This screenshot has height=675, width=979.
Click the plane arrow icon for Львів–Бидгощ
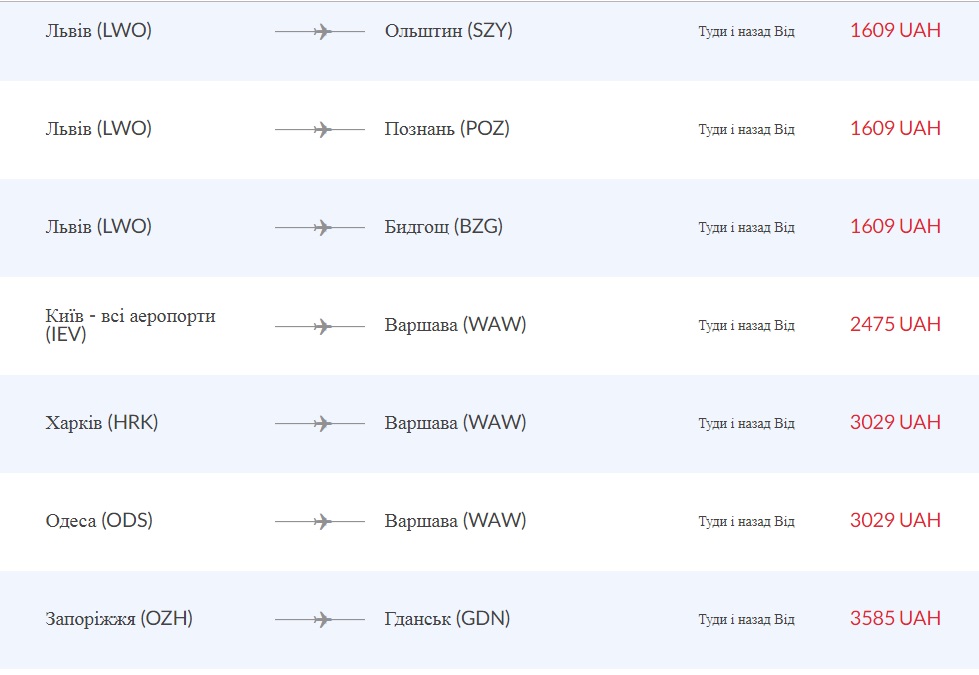click(x=320, y=228)
